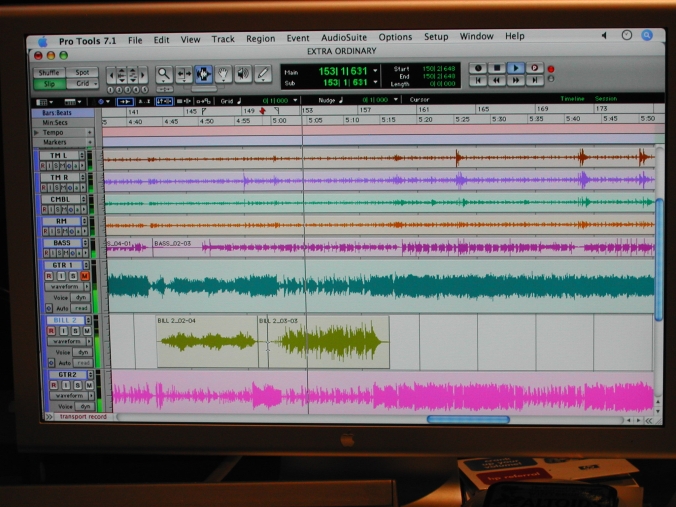Open the File menu
The height and width of the screenshot is (507, 676).
pyautogui.click(x=135, y=40)
